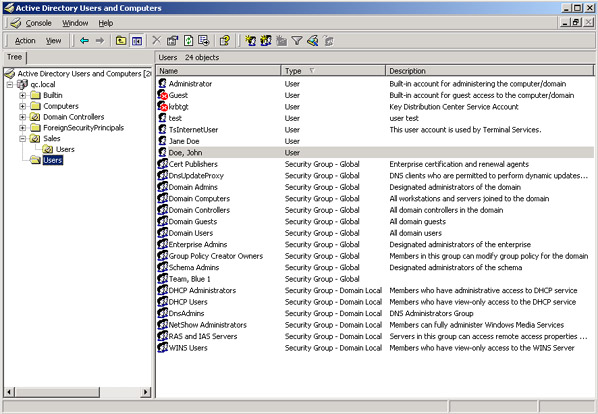Image resolution: width=598 pixels, height=414 pixels.
Task: Click the Filter funnel toolbar icon
Action: point(297,40)
